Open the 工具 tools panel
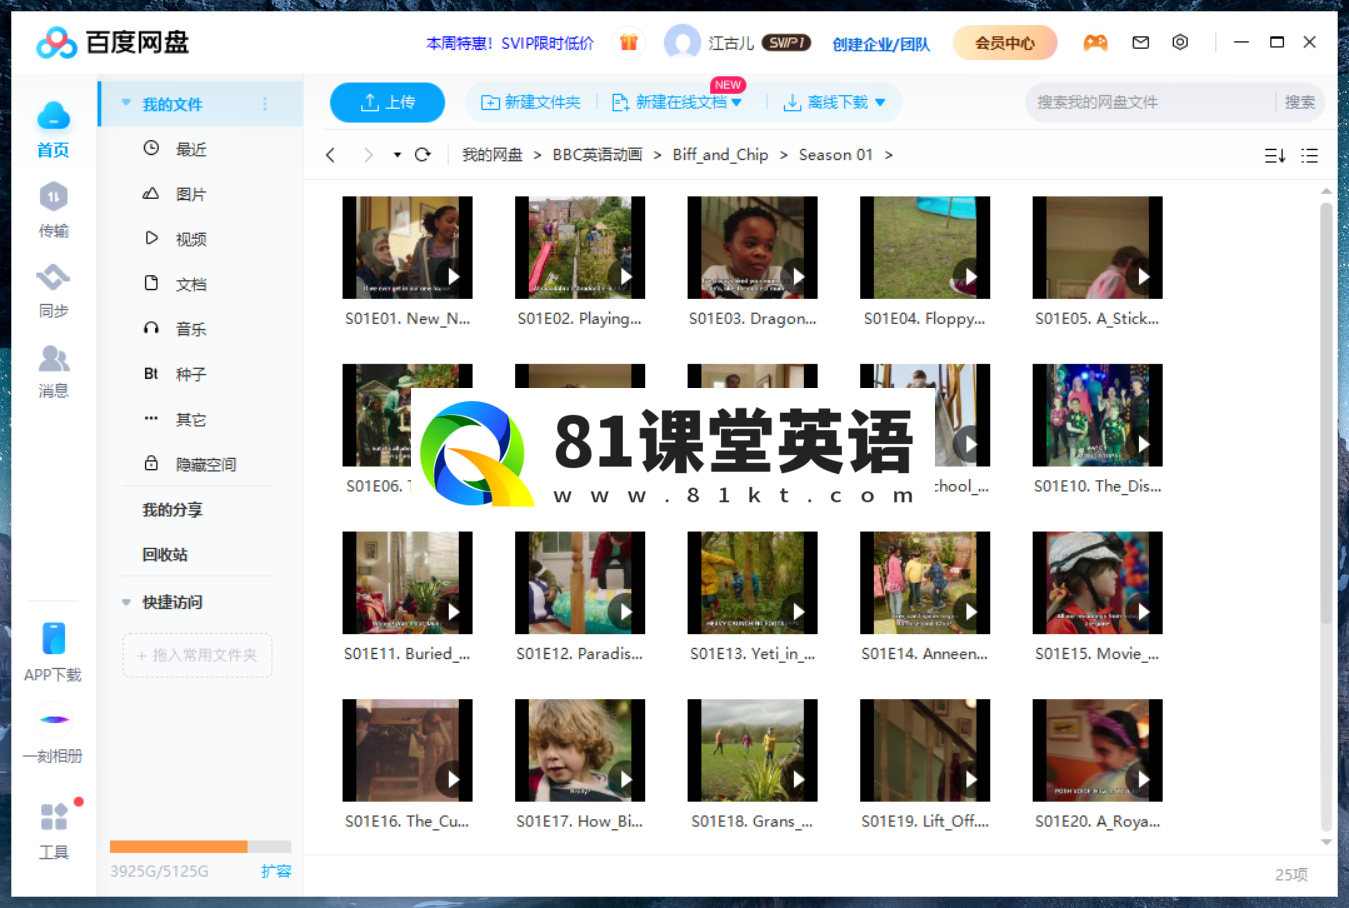Viewport: 1349px width, 908px height. pyautogui.click(x=53, y=830)
